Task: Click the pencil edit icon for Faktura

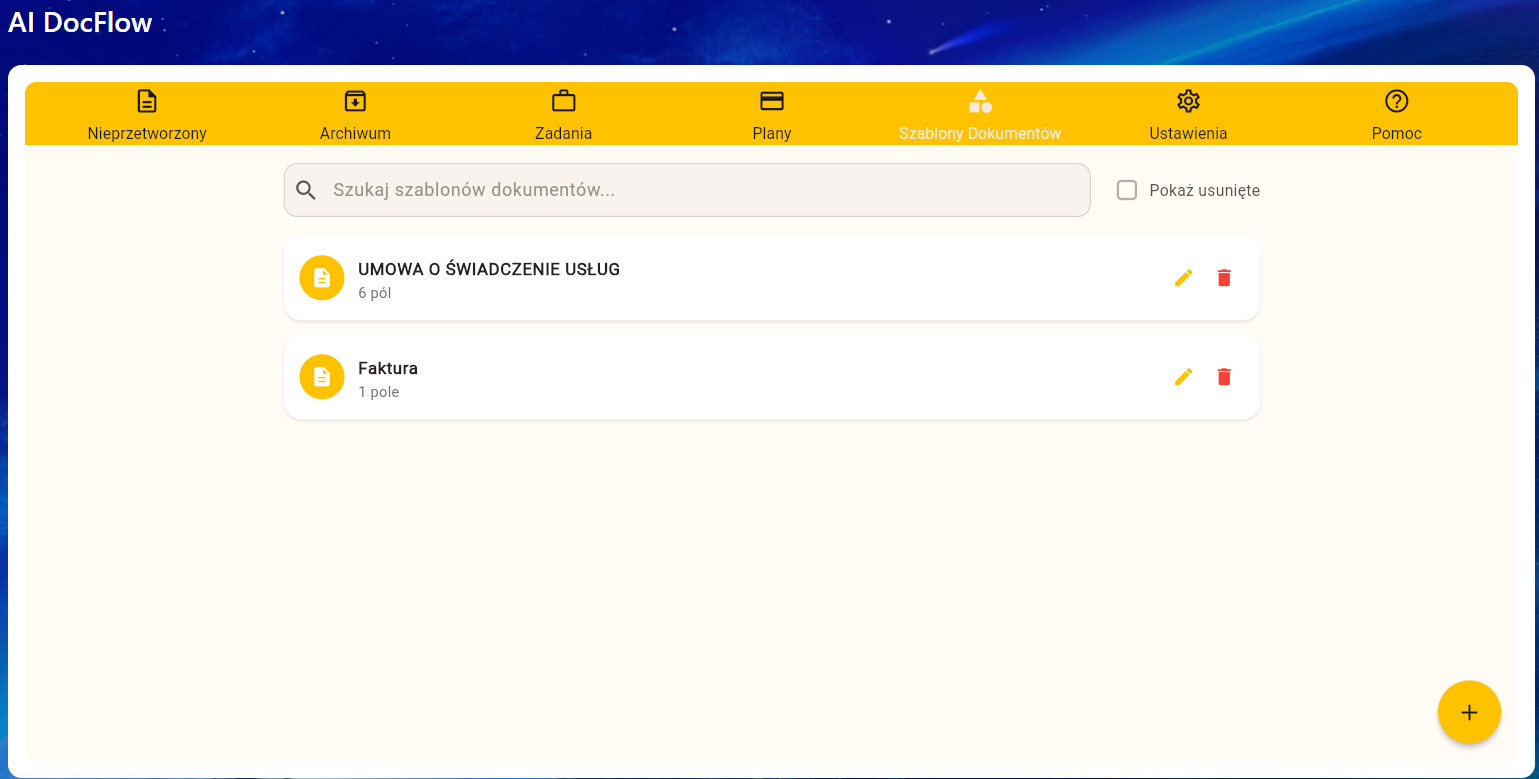Action: 1183,377
